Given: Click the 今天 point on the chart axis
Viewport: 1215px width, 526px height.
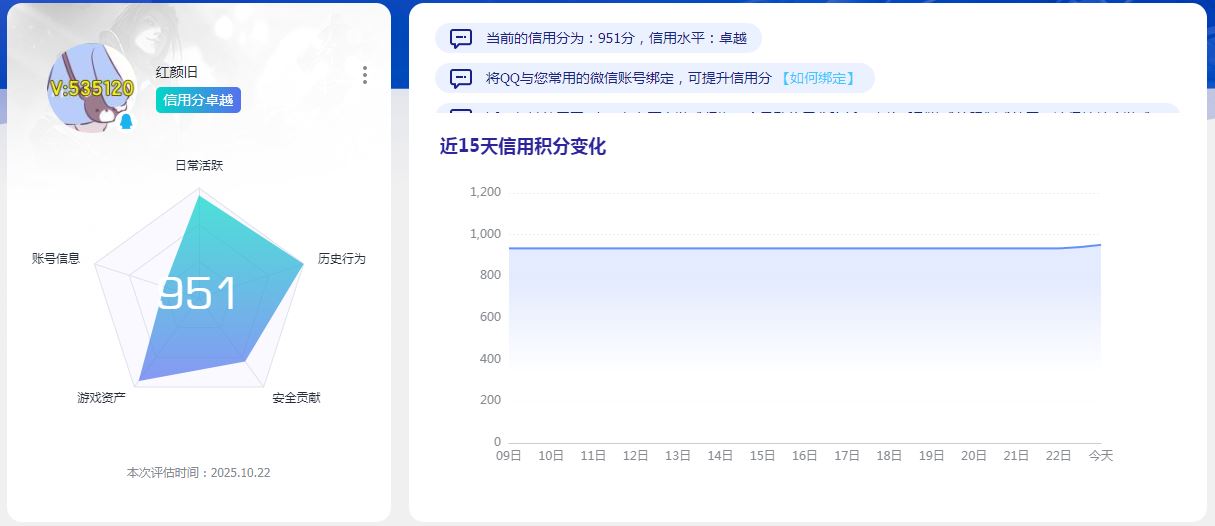Looking at the screenshot, I should click(1100, 456).
